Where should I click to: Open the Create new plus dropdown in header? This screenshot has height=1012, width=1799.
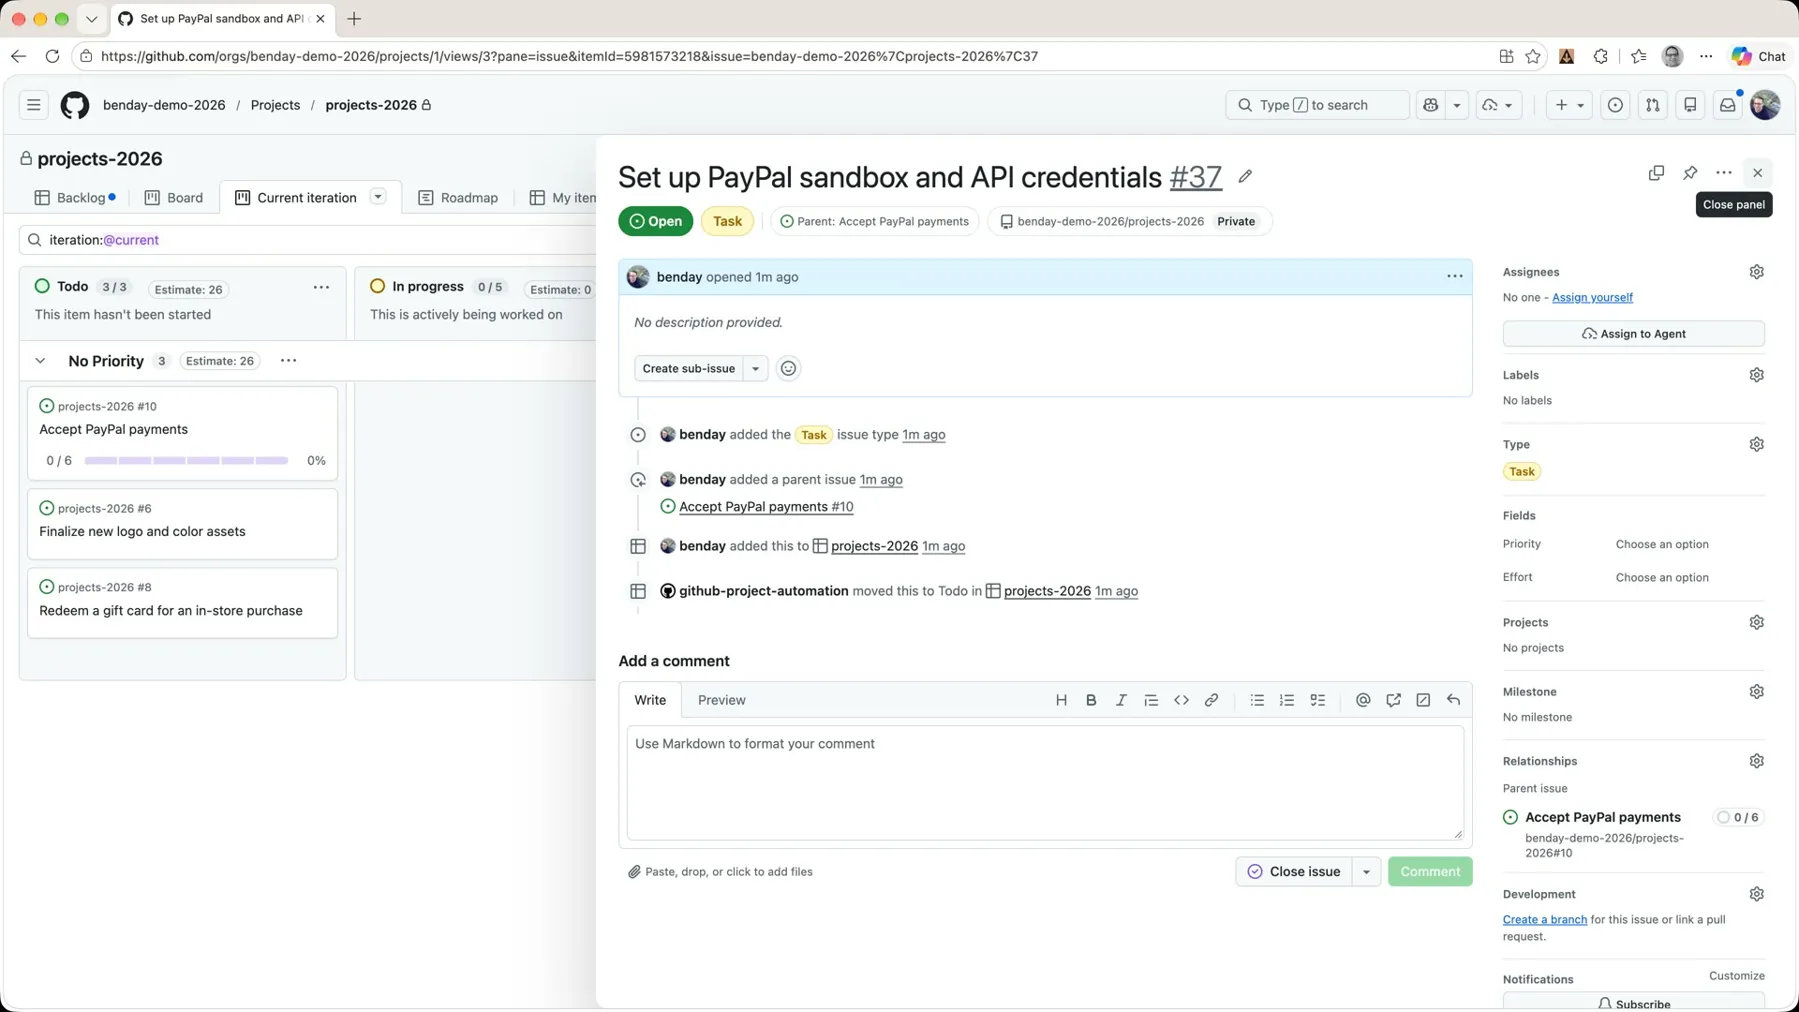click(1568, 105)
